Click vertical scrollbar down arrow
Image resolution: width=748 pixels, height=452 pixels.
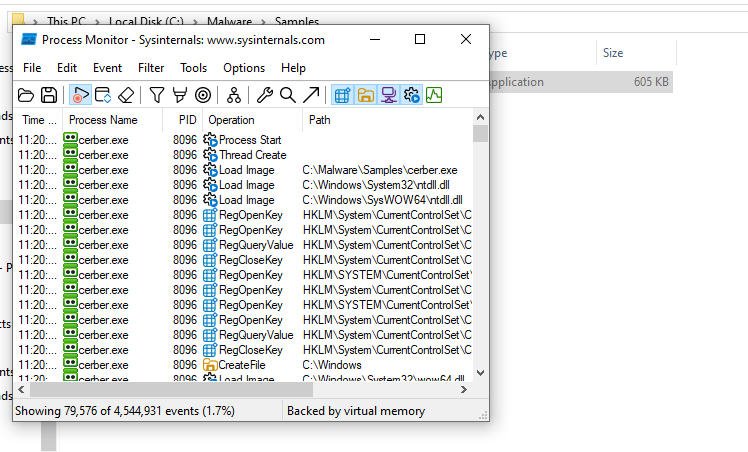click(x=480, y=373)
